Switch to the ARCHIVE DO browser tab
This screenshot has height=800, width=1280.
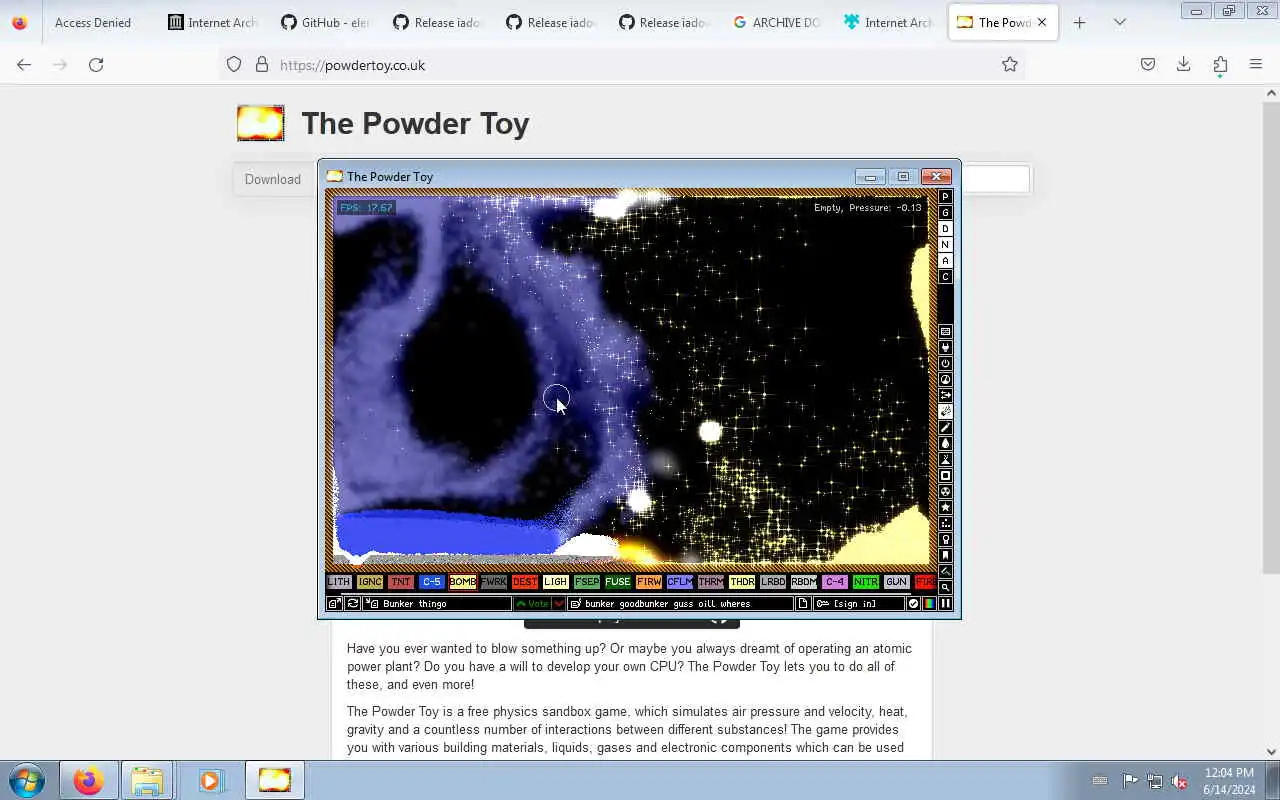coord(777,22)
